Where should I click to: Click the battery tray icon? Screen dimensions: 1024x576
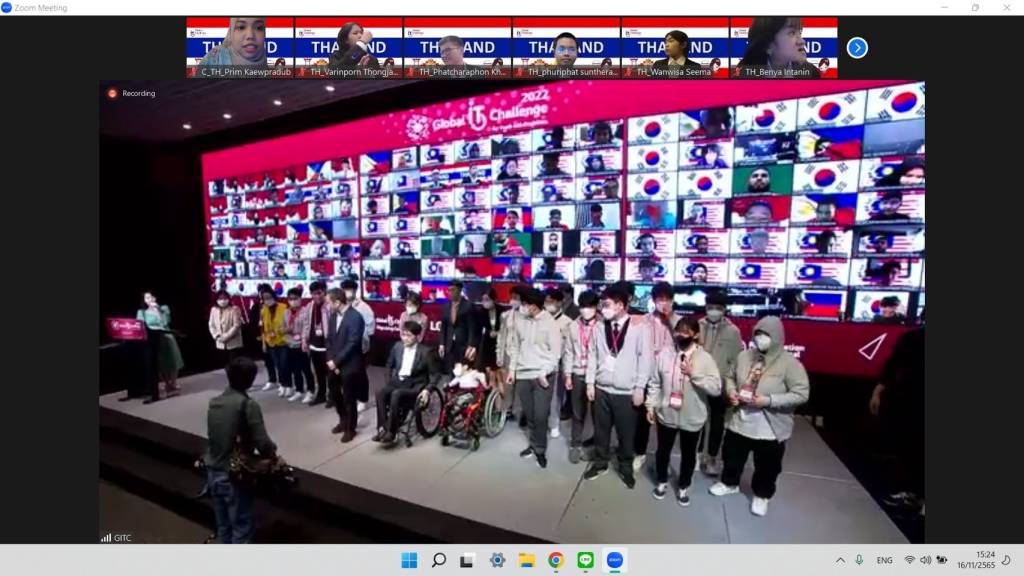tap(942, 560)
